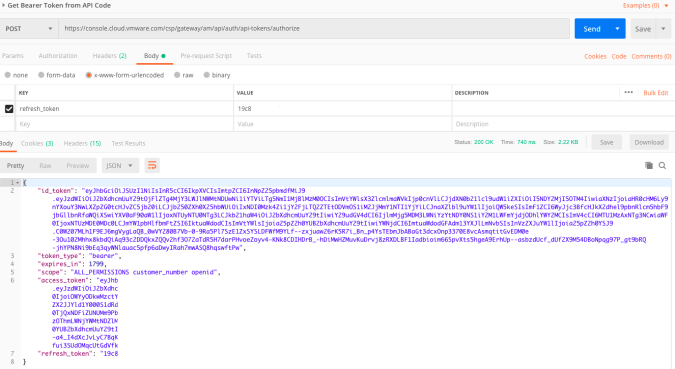
Task: Uncheck the refresh_token parameter row
Action: 9,109
